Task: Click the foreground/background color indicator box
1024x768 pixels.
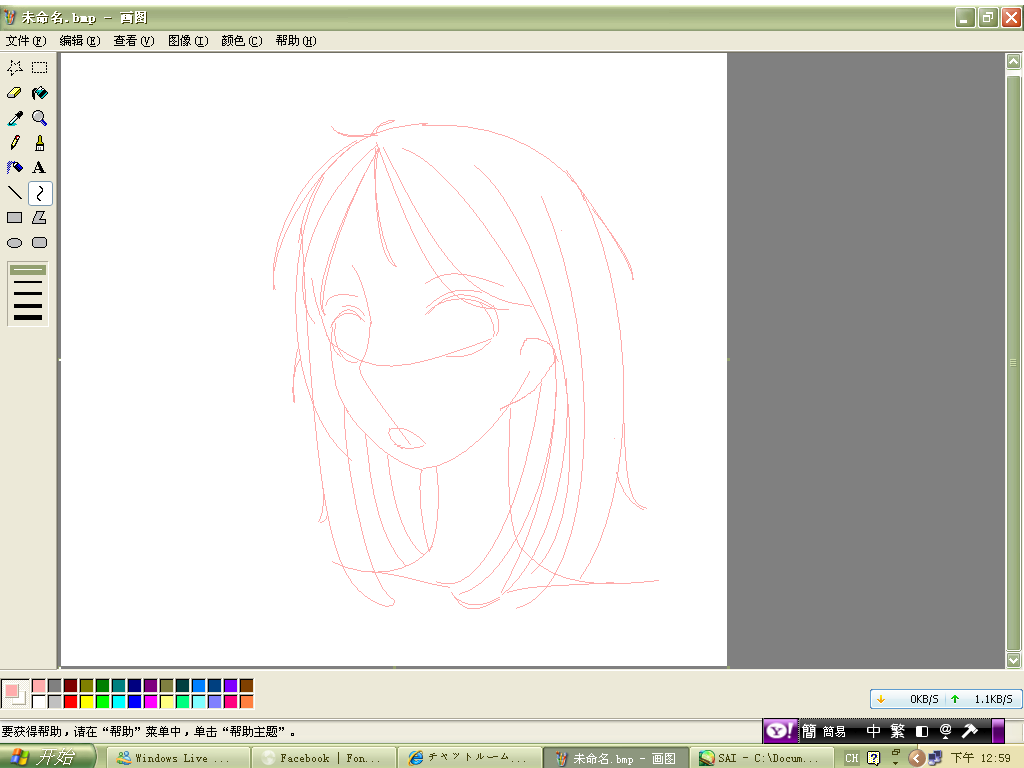Action: click(15, 694)
